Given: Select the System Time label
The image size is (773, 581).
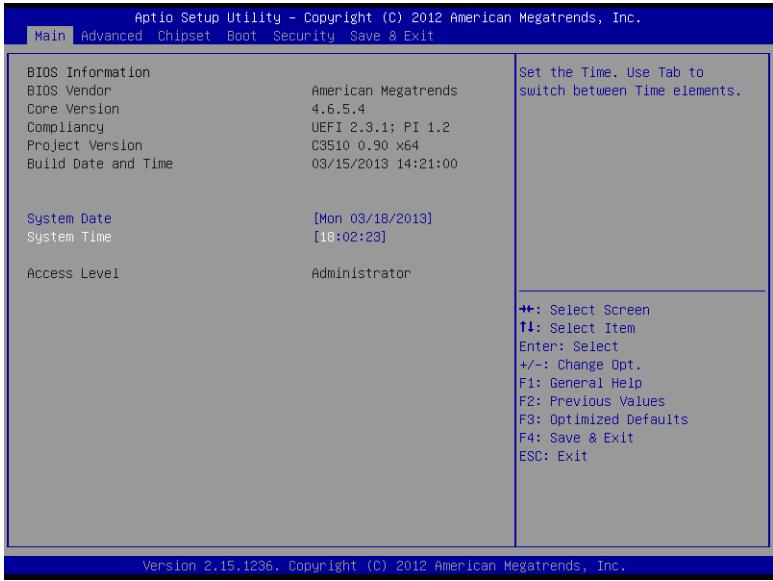Looking at the screenshot, I should coord(69,237).
